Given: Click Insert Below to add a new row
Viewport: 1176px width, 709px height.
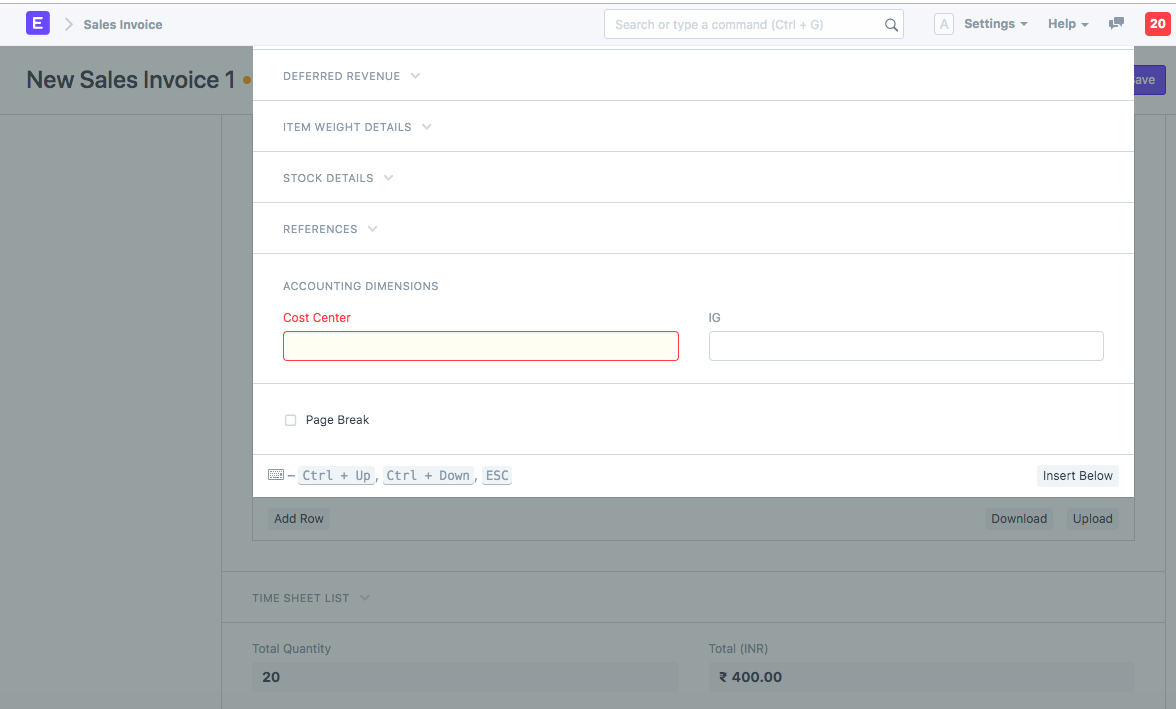Looking at the screenshot, I should (x=1077, y=475).
